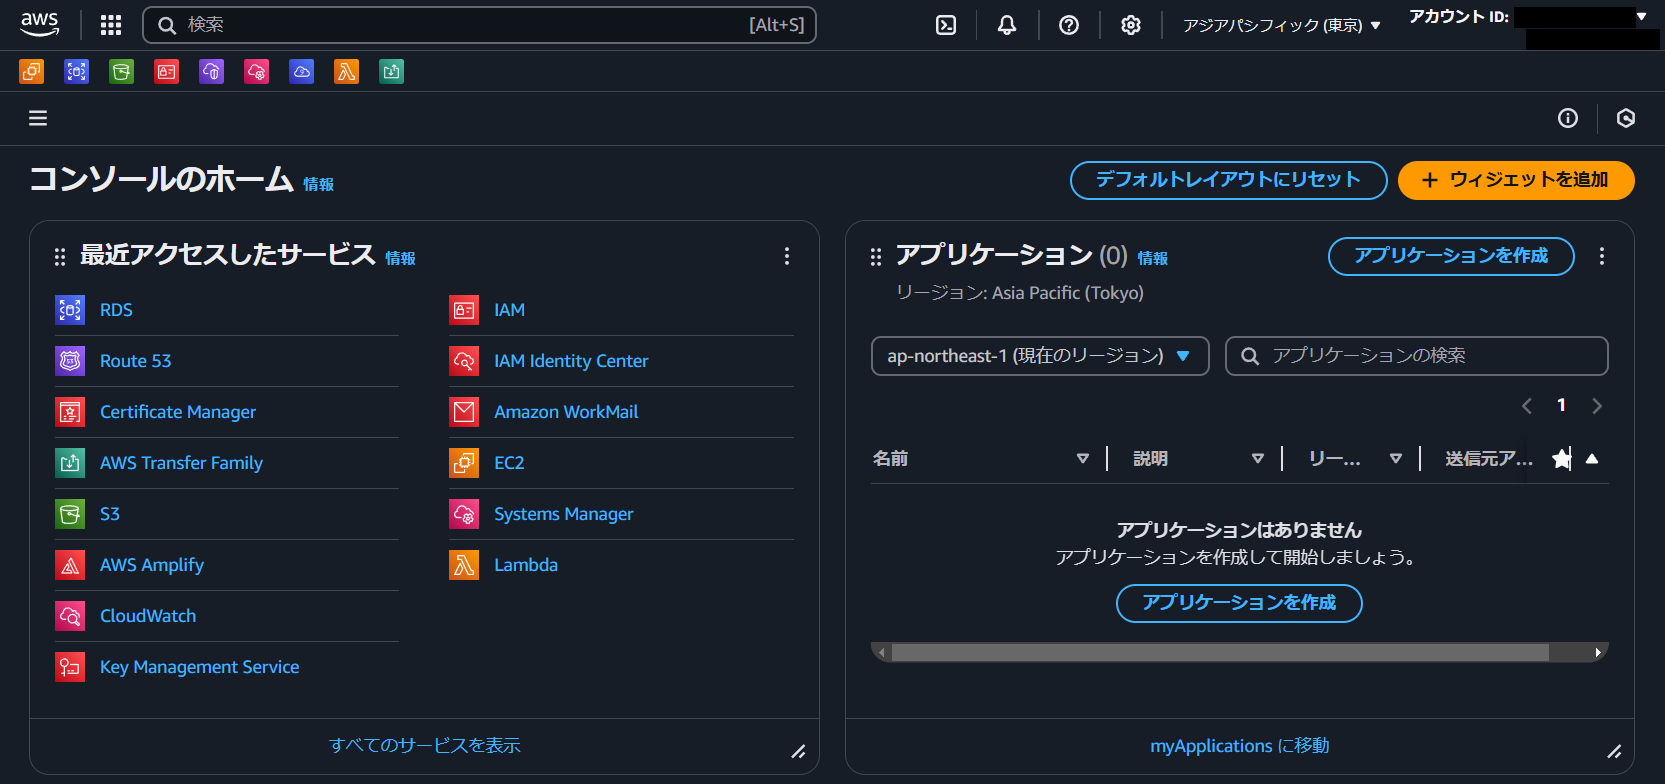The width and height of the screenshot is (1665, 784).
Task: Open the AWS logo home link
Action: [x=40, y=24]
